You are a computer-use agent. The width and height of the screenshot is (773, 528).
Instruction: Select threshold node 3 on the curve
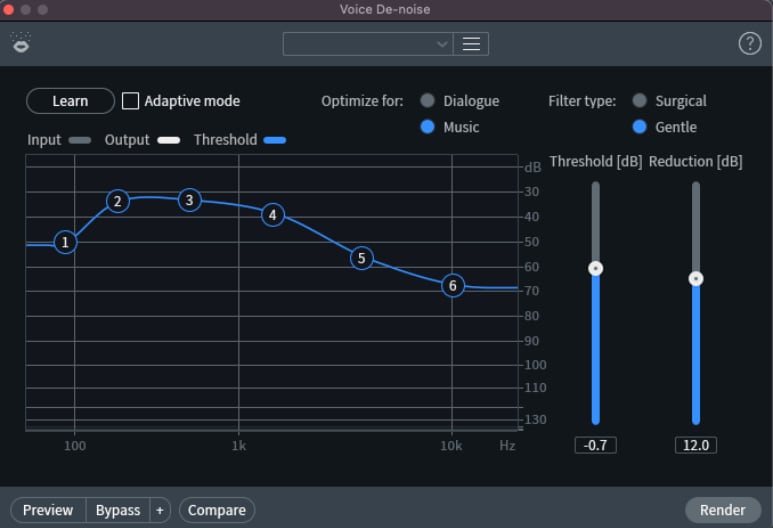click(x=189, y=200)
